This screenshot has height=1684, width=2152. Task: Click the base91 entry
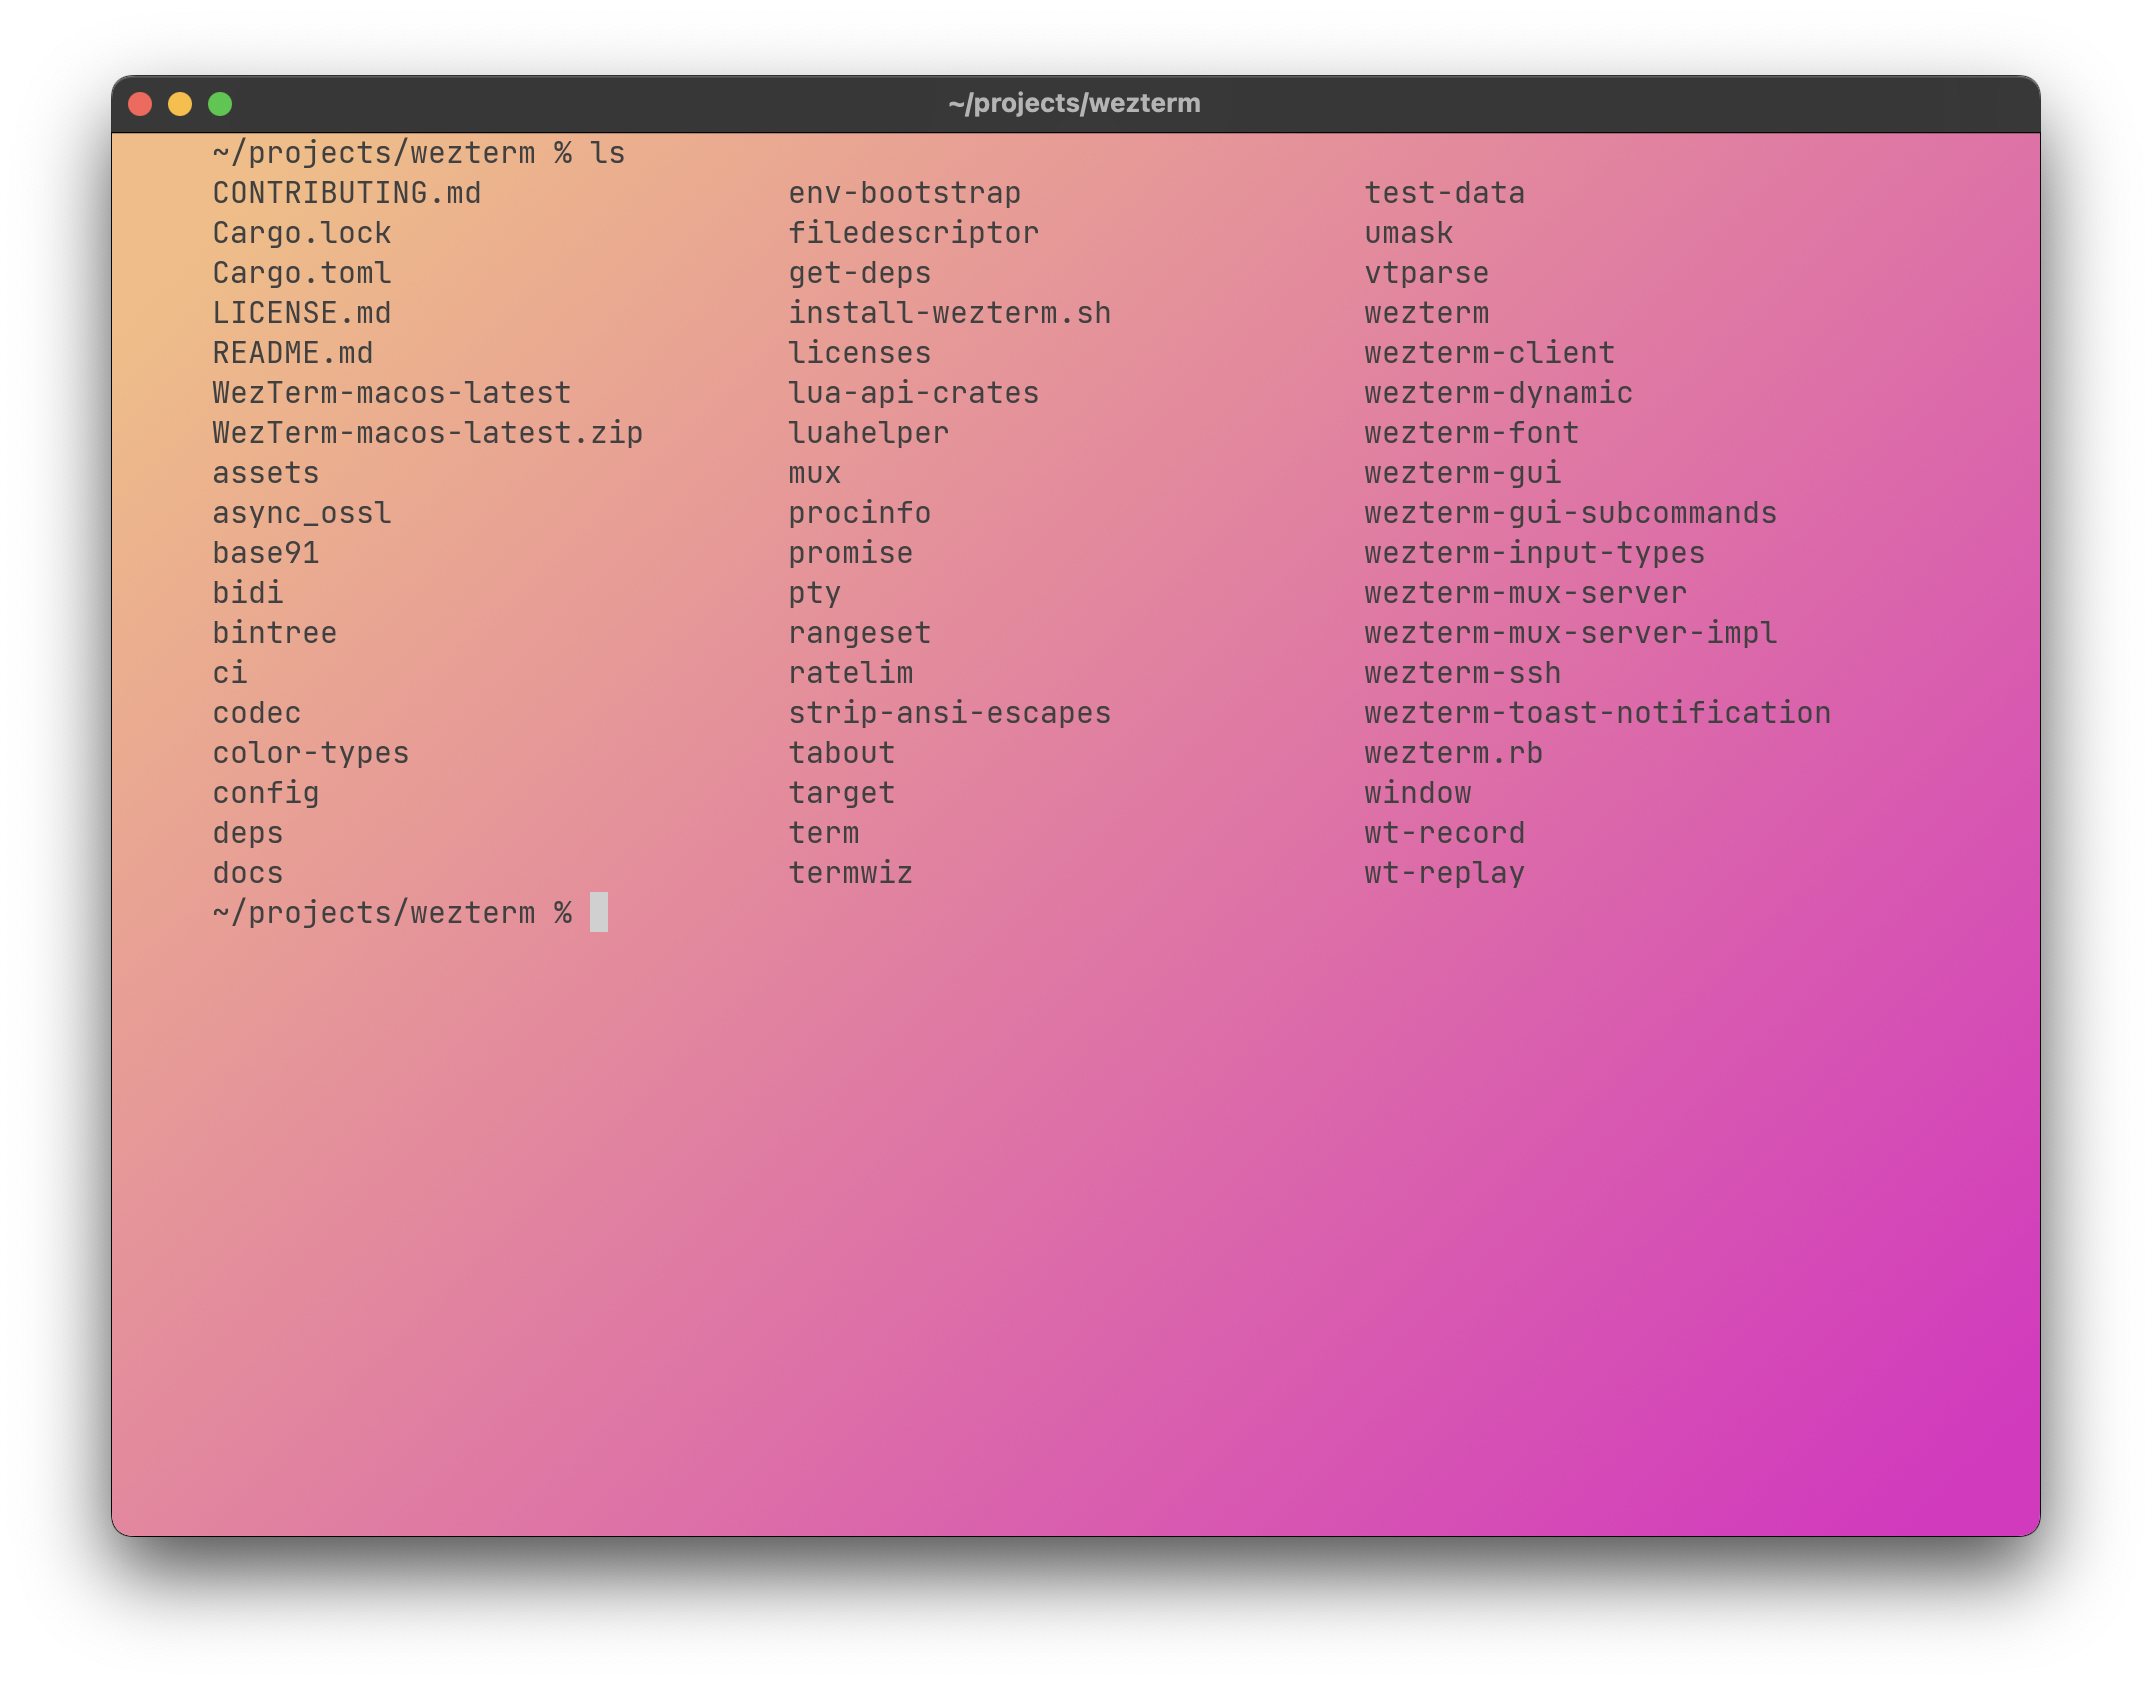click(266, 553)
